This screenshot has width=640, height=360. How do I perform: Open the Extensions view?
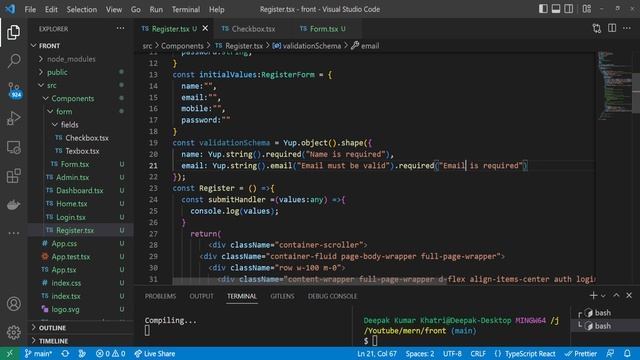click(x=13, y=176)
